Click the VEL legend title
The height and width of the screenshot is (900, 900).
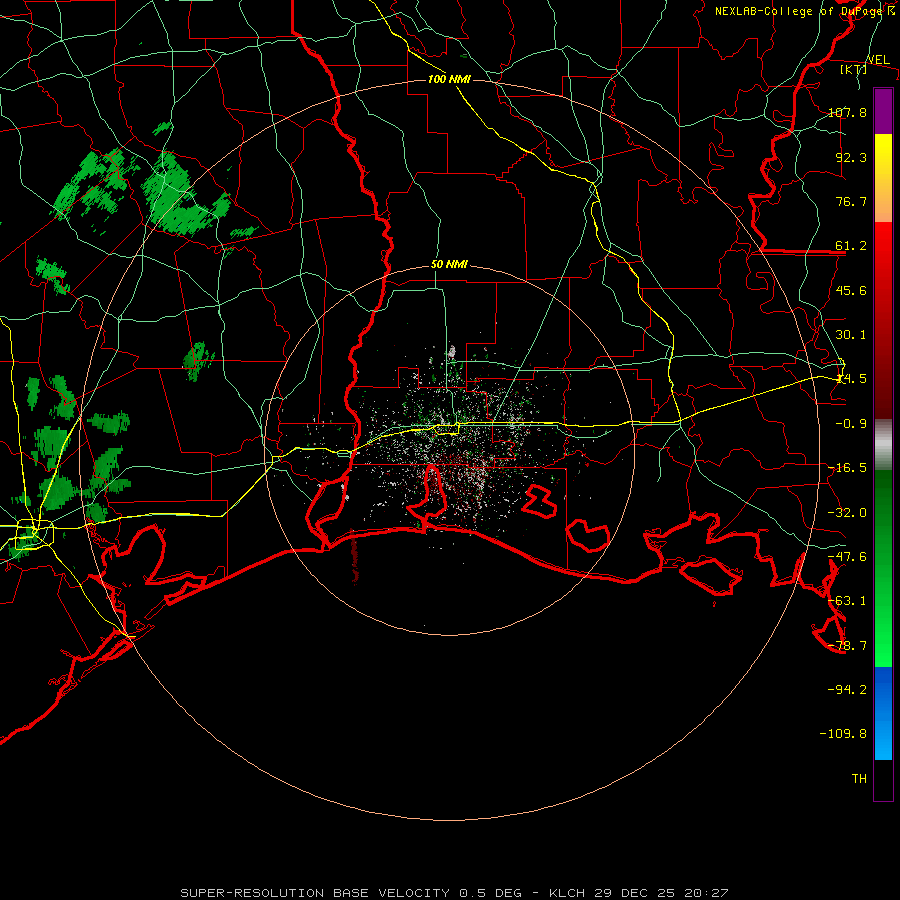pyautogui.click(x=878, y=60)
